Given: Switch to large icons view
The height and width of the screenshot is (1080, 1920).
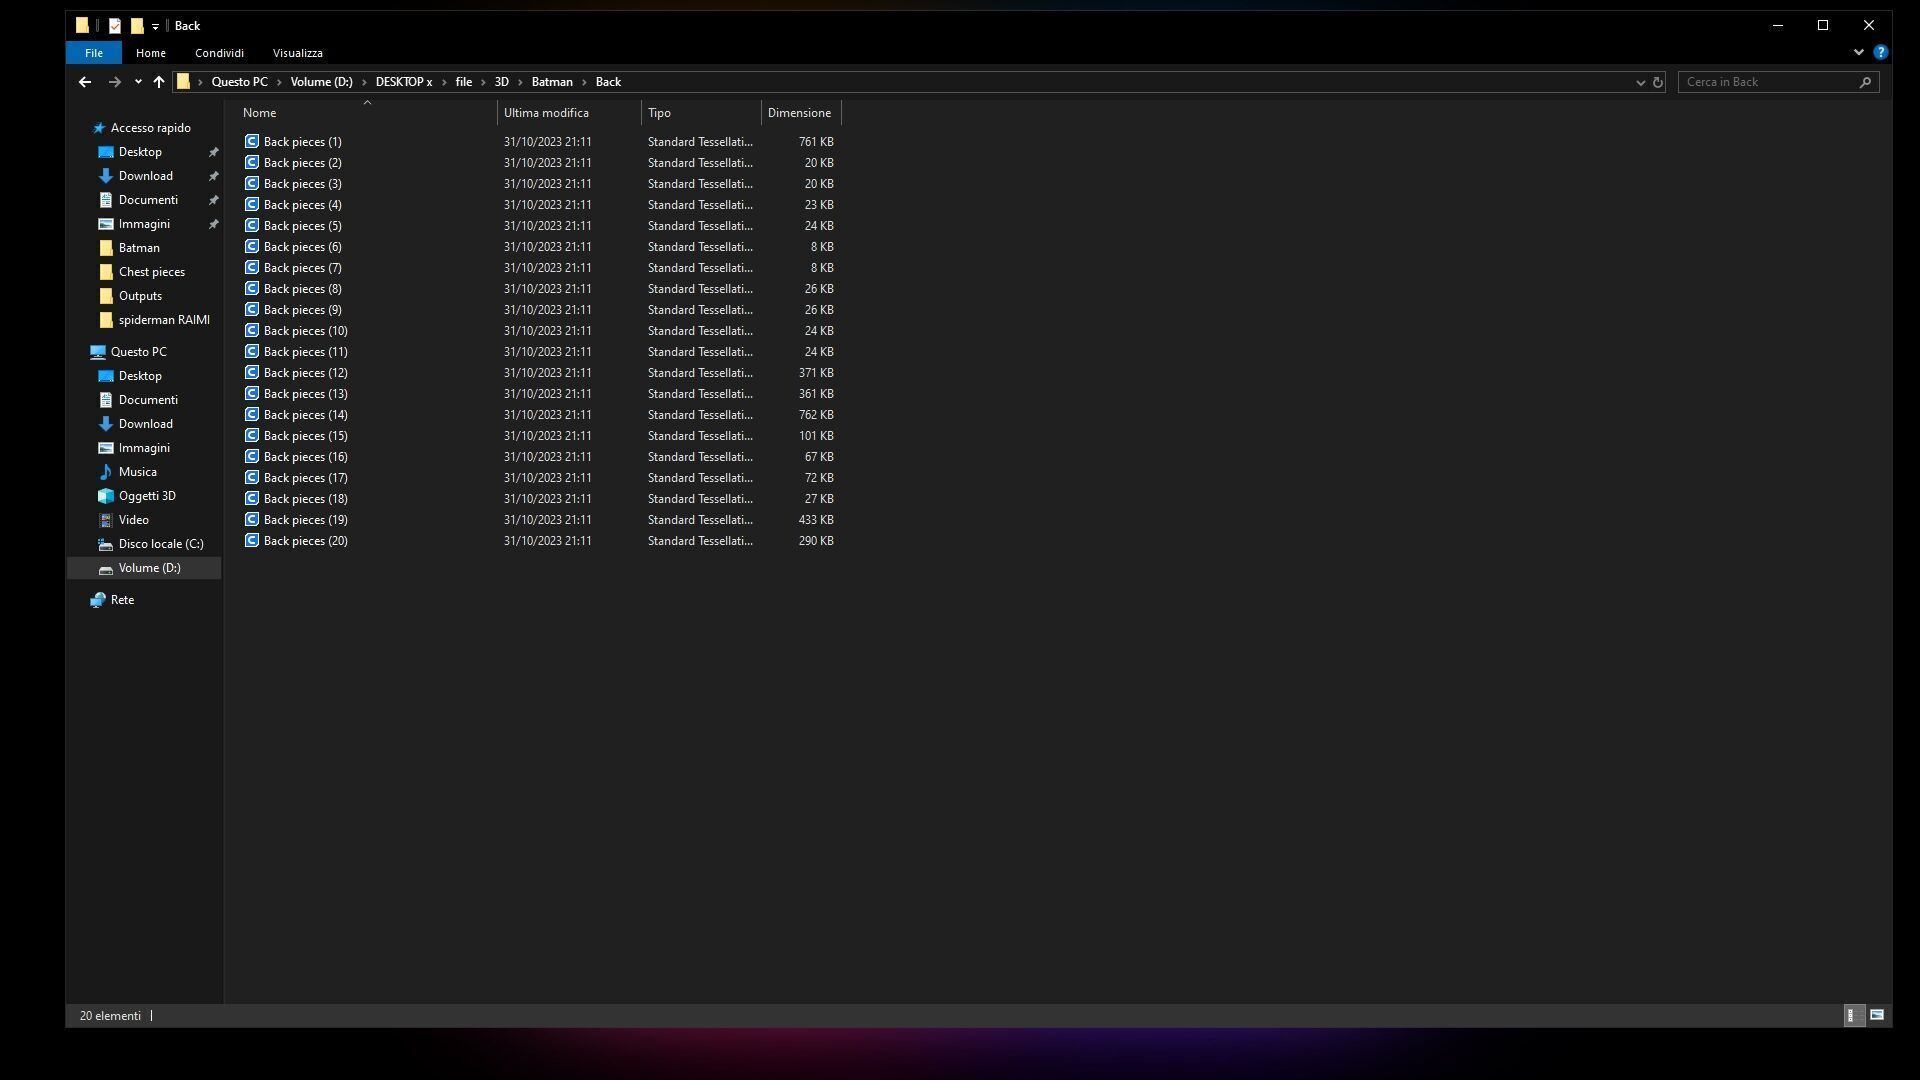Looking at the screenshot, I should pyautogui.click(x=1877, y=1015).
